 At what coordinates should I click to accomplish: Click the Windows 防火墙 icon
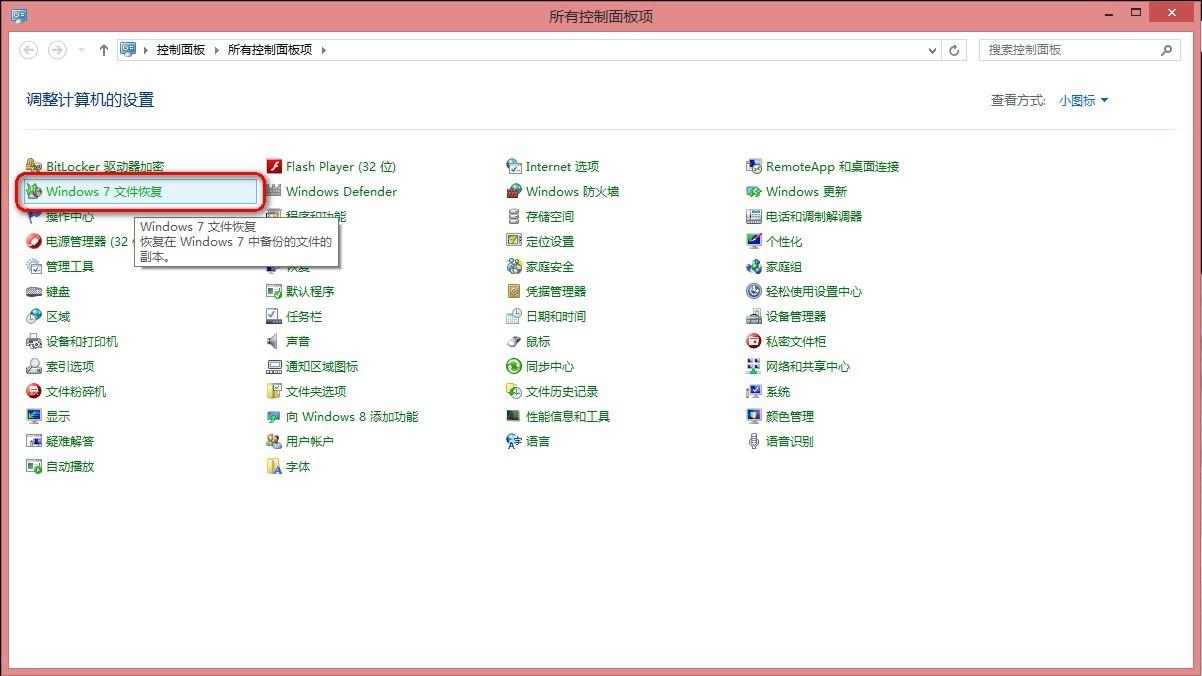(x=514, y=192)
